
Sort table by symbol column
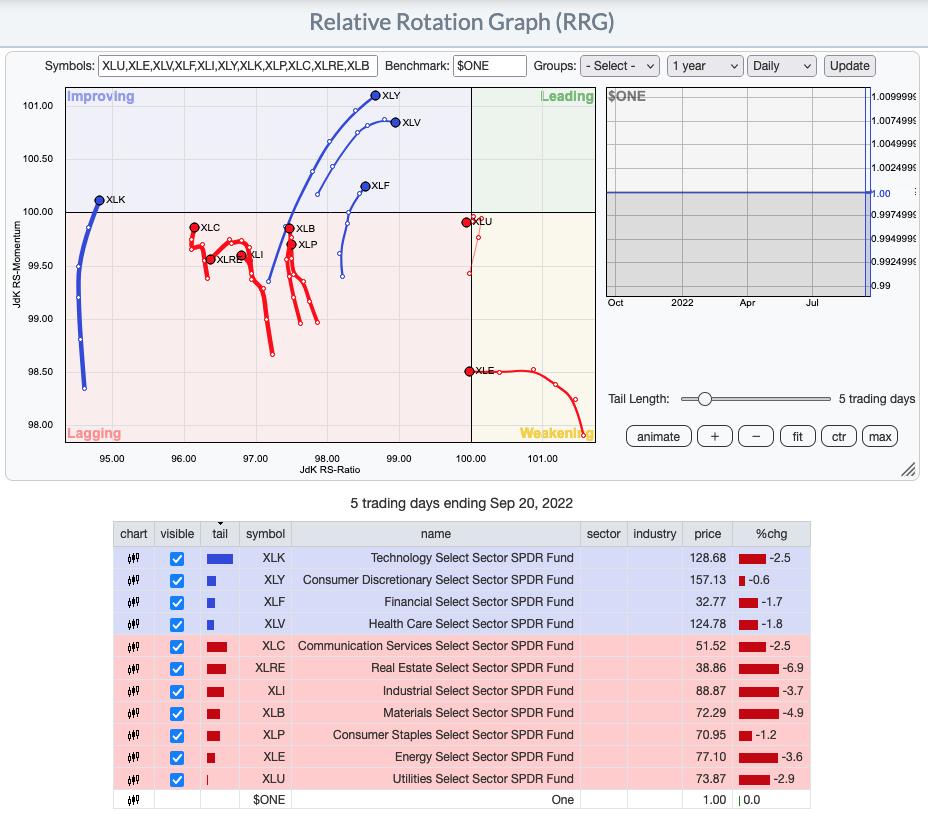click(x=265, y=534)
